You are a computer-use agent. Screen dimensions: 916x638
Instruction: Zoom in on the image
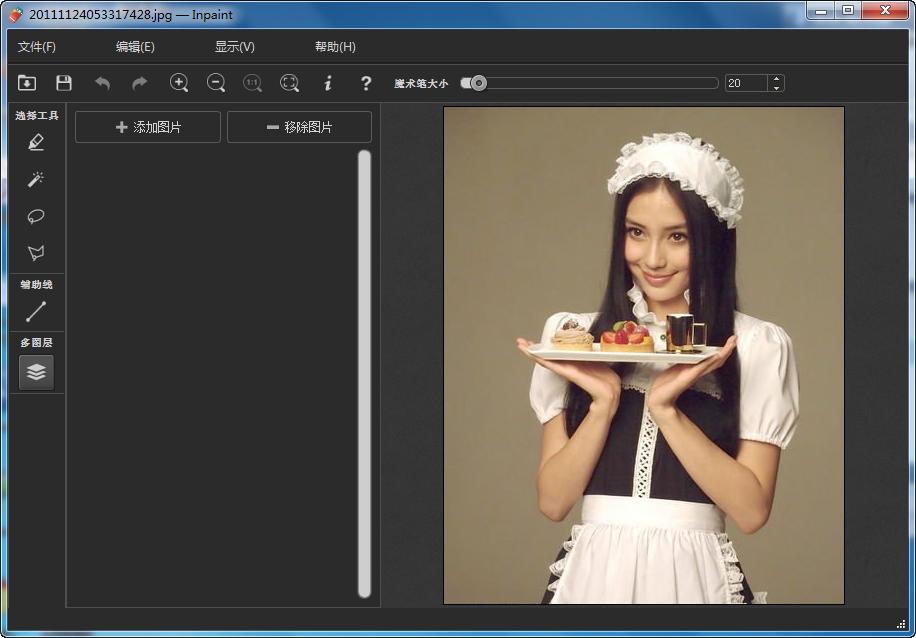pos(179,83)
